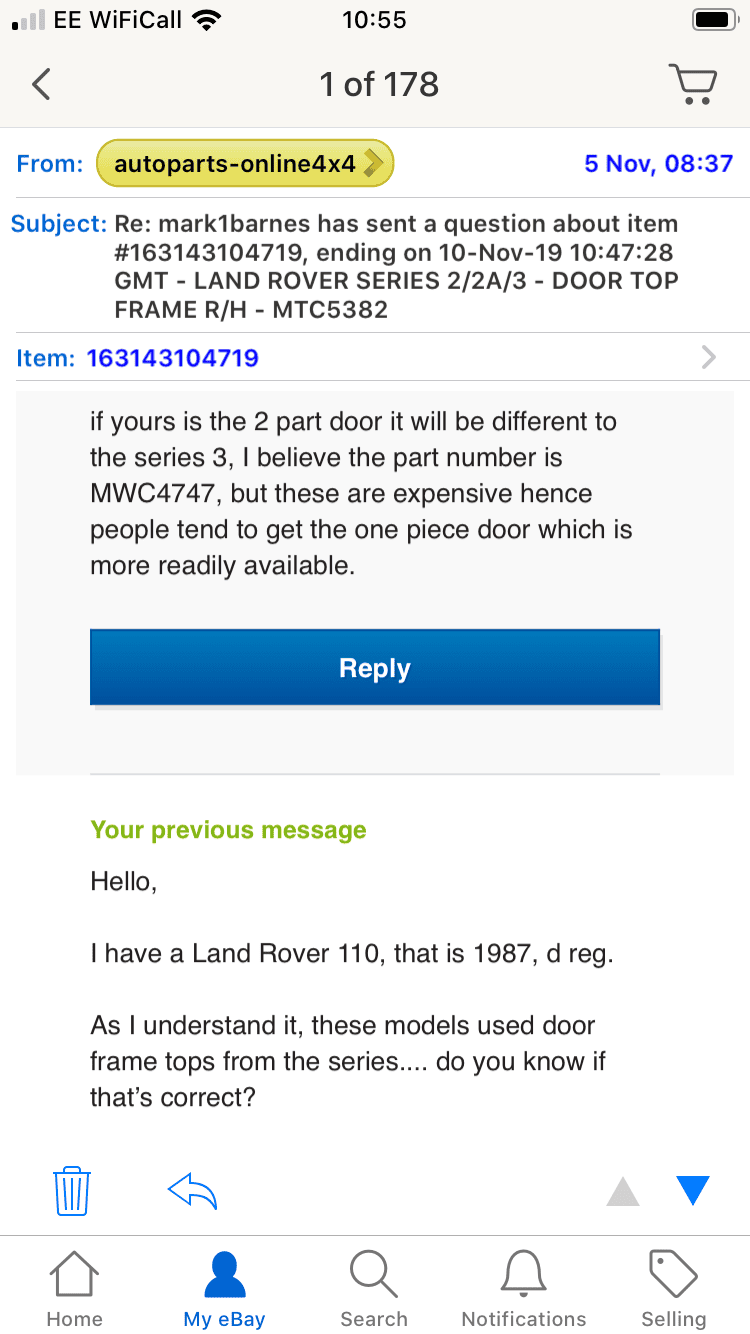The width and height of the screenshot is (750, 1334).
Task: Delete message with trash icon
Action: pos(72,1191)
